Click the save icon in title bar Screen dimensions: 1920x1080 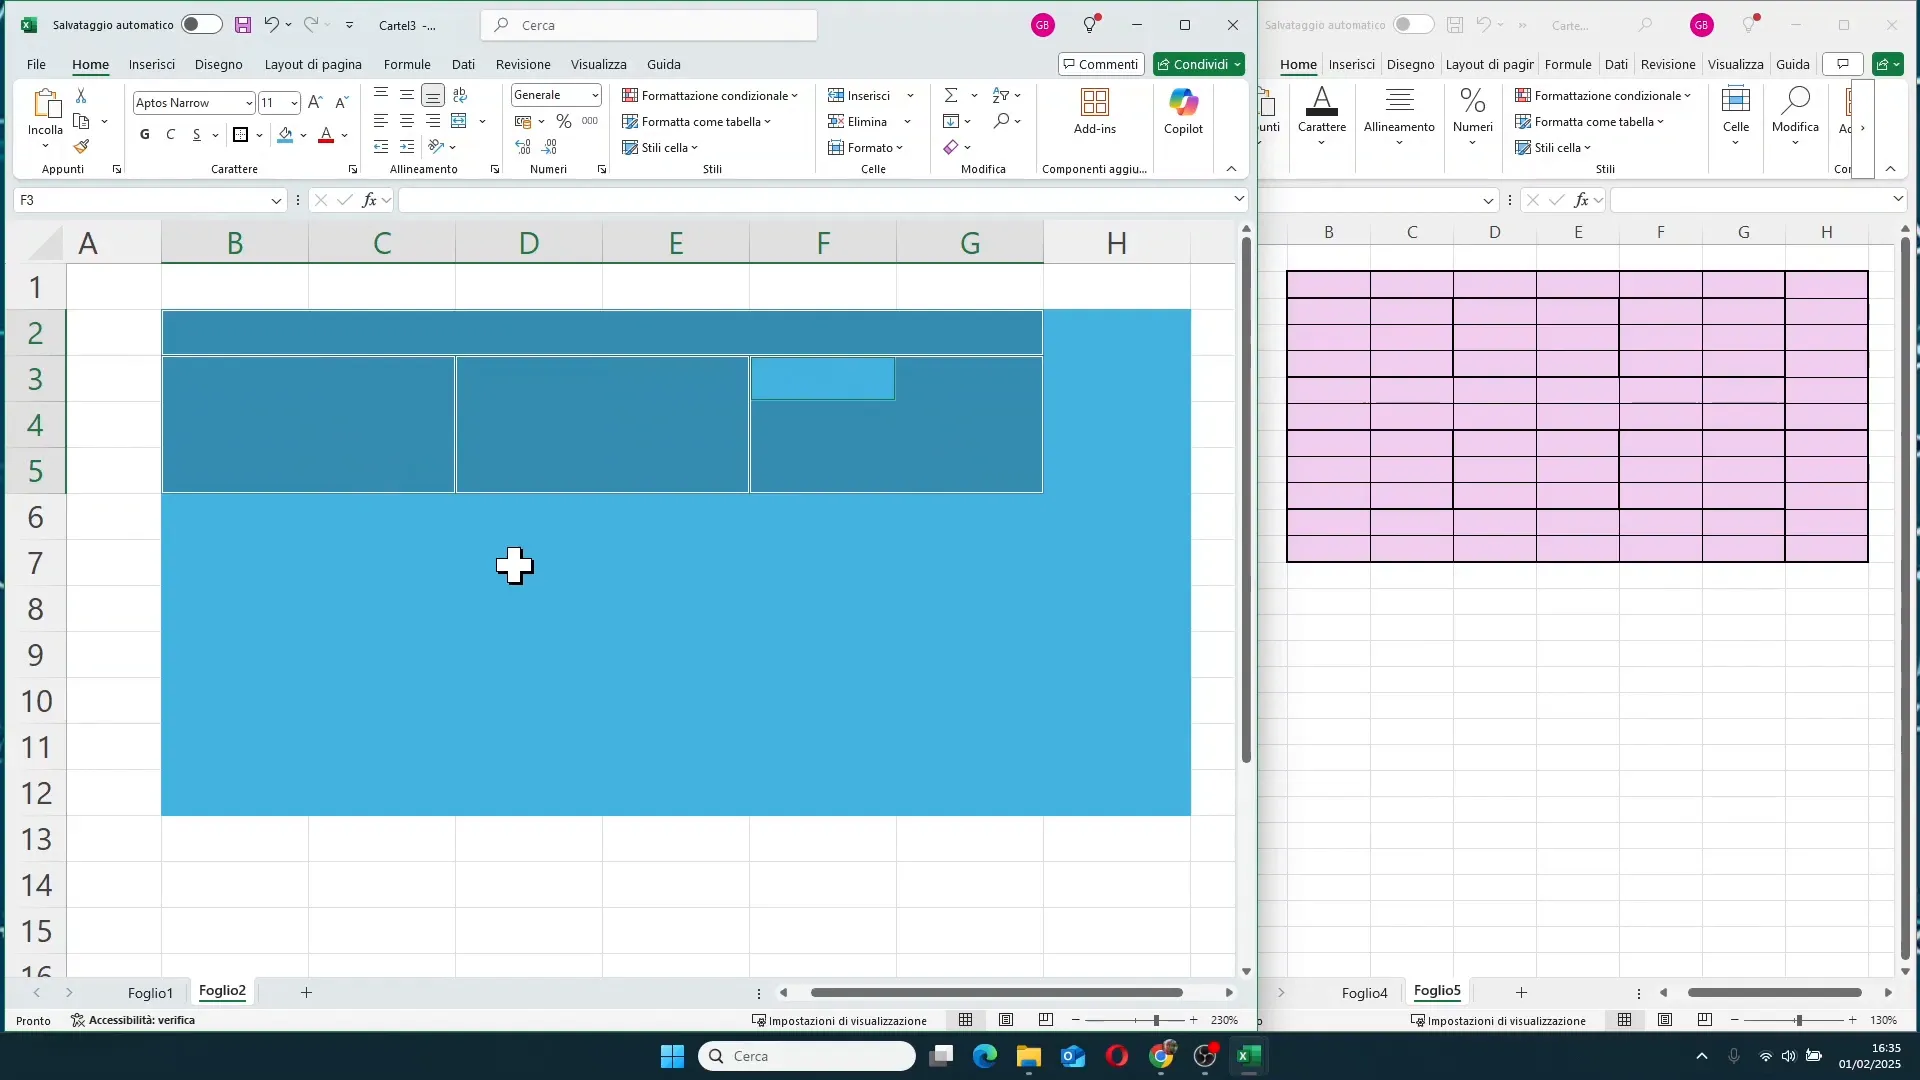(x=243, y=25)
